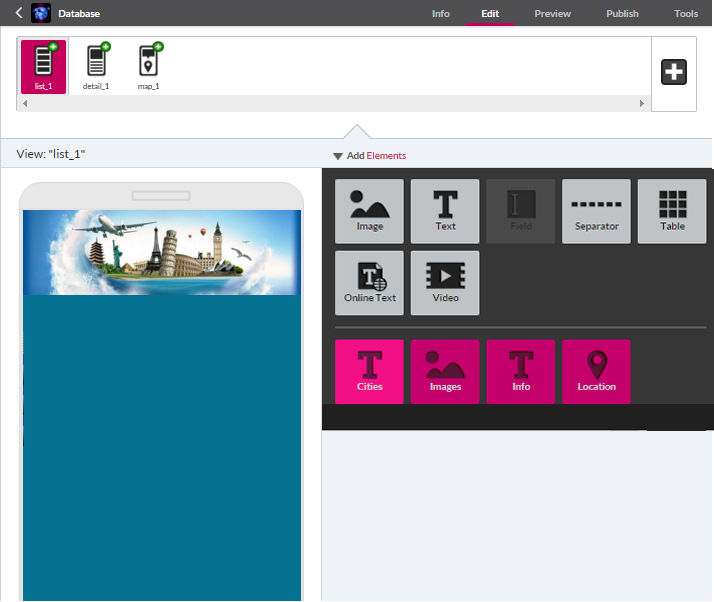Select the travel banner image in phone preview
Image resolution: width=714 pixels, height=602 pixels.
coord(162,252)
